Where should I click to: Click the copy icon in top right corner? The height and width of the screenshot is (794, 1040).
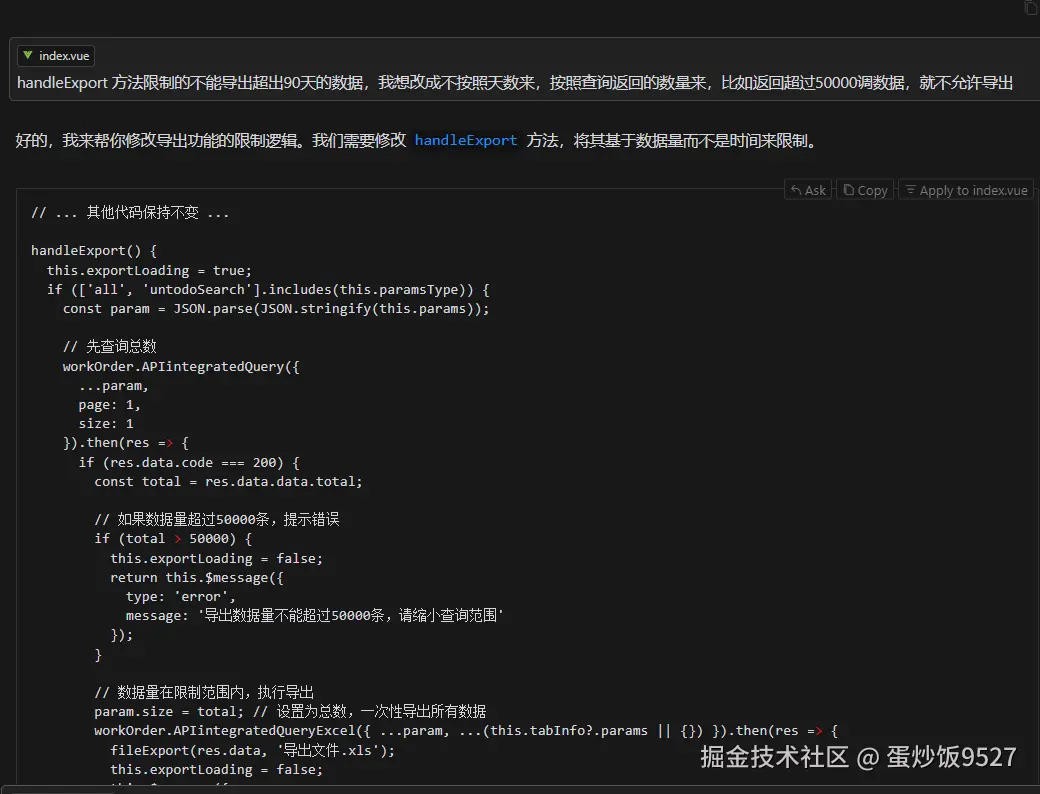coord(1031,7)
